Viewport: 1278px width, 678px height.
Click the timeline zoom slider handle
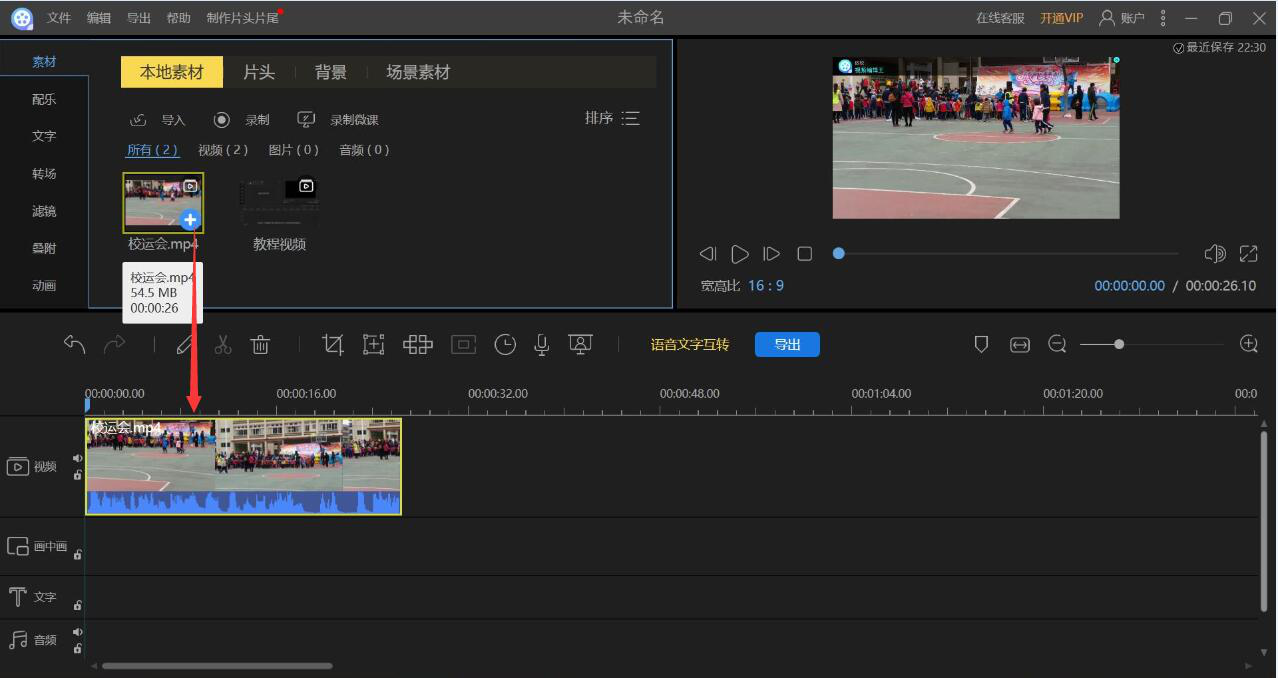[x=1119, y=344]
